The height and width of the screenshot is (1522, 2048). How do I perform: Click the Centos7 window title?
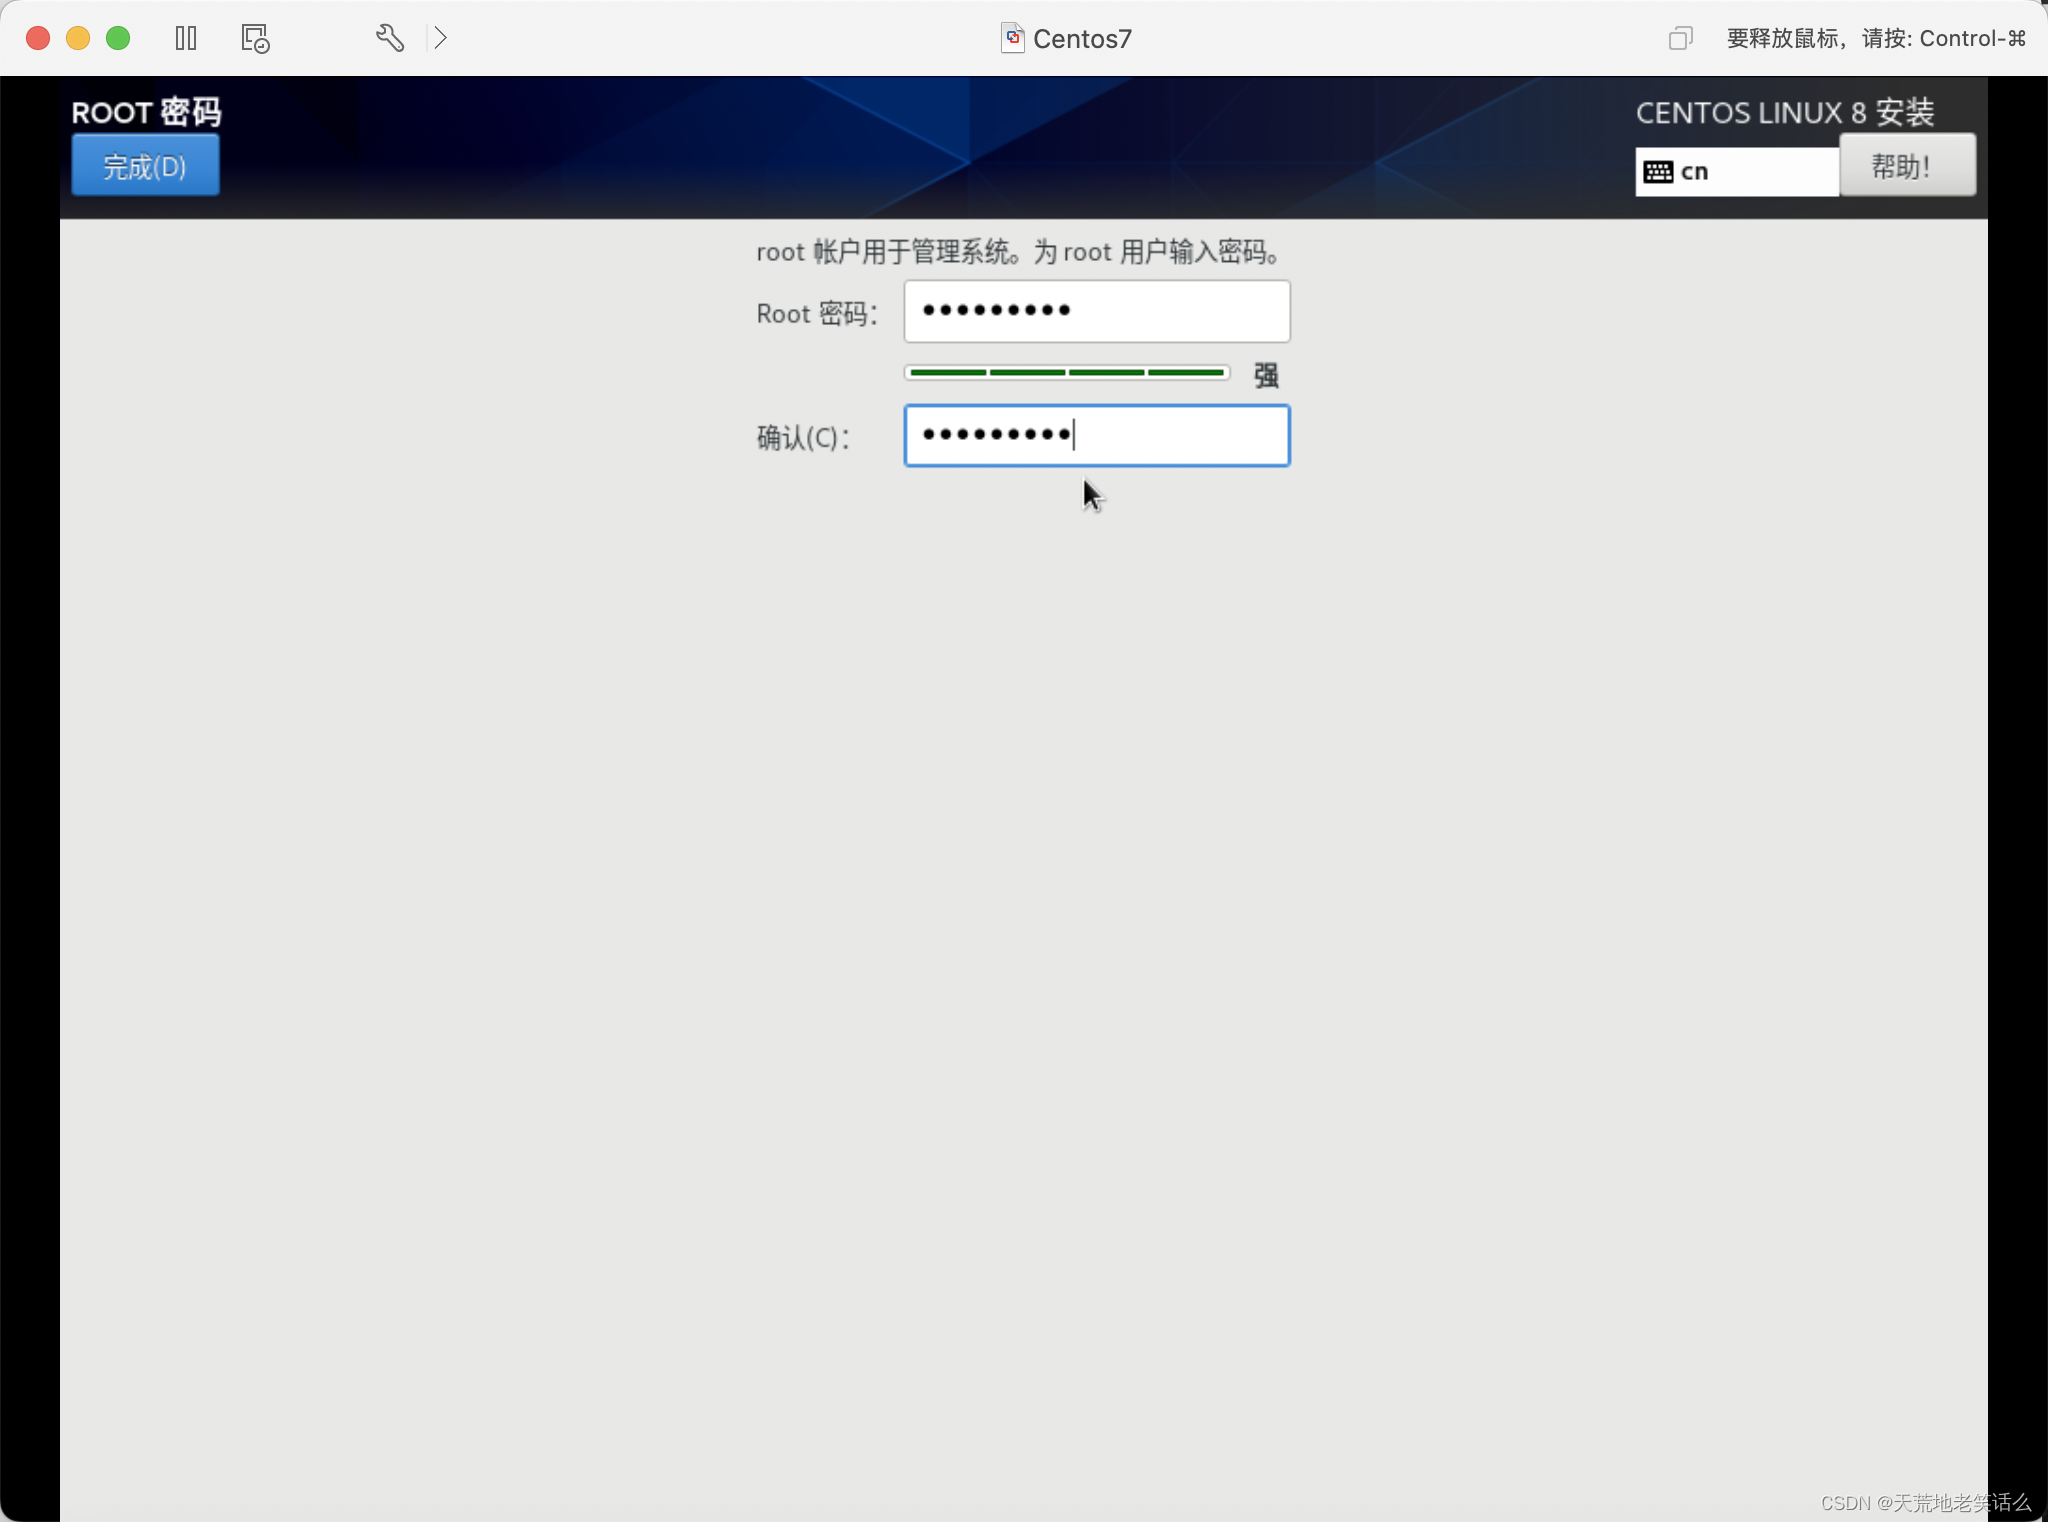coord(1082,39)
